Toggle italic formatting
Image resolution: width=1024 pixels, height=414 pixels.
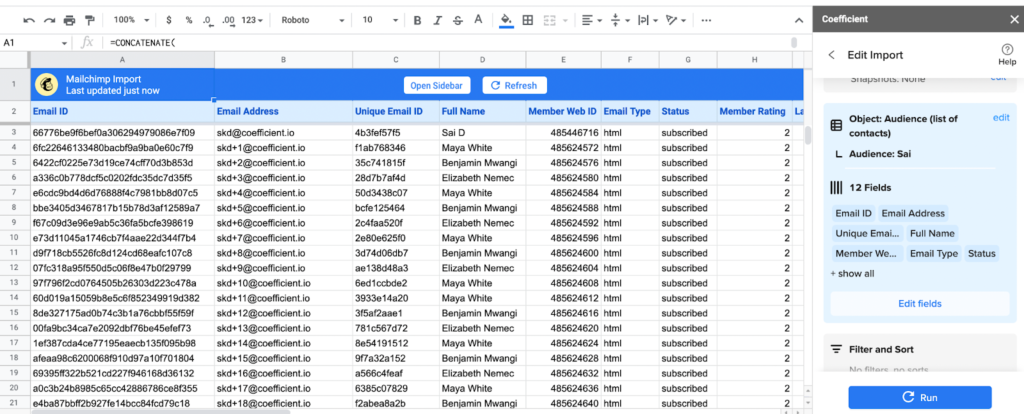(x=438, y=20)
